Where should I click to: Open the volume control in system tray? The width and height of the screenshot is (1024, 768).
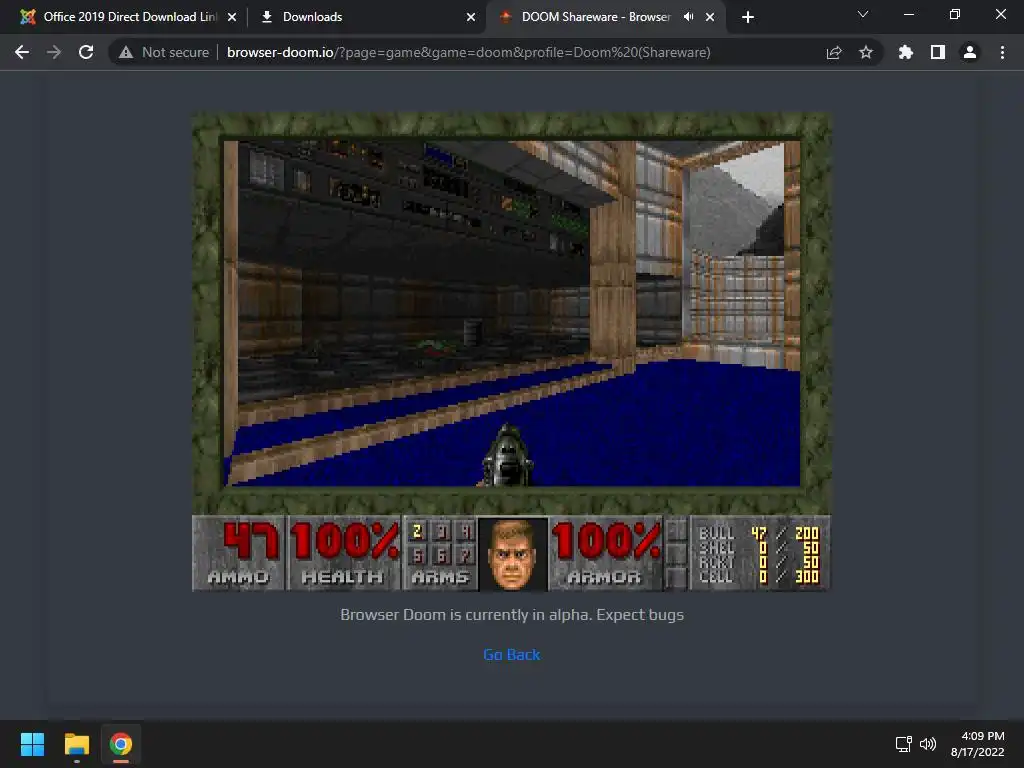click(x=927, y=744)
